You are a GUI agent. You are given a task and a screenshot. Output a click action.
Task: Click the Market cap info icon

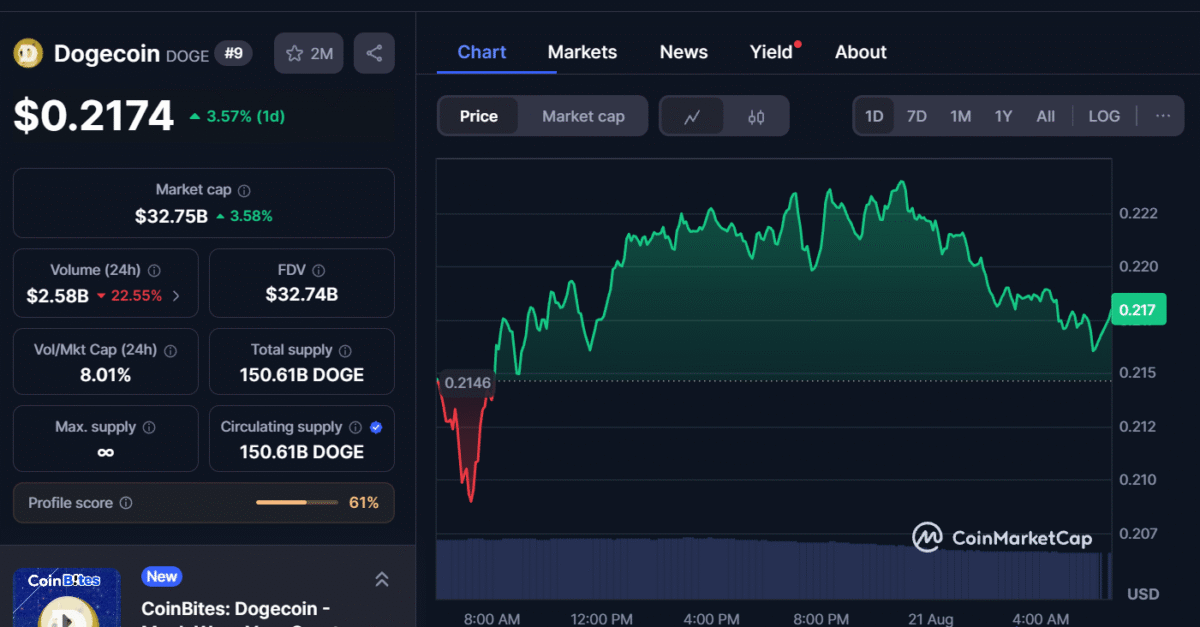244,190
